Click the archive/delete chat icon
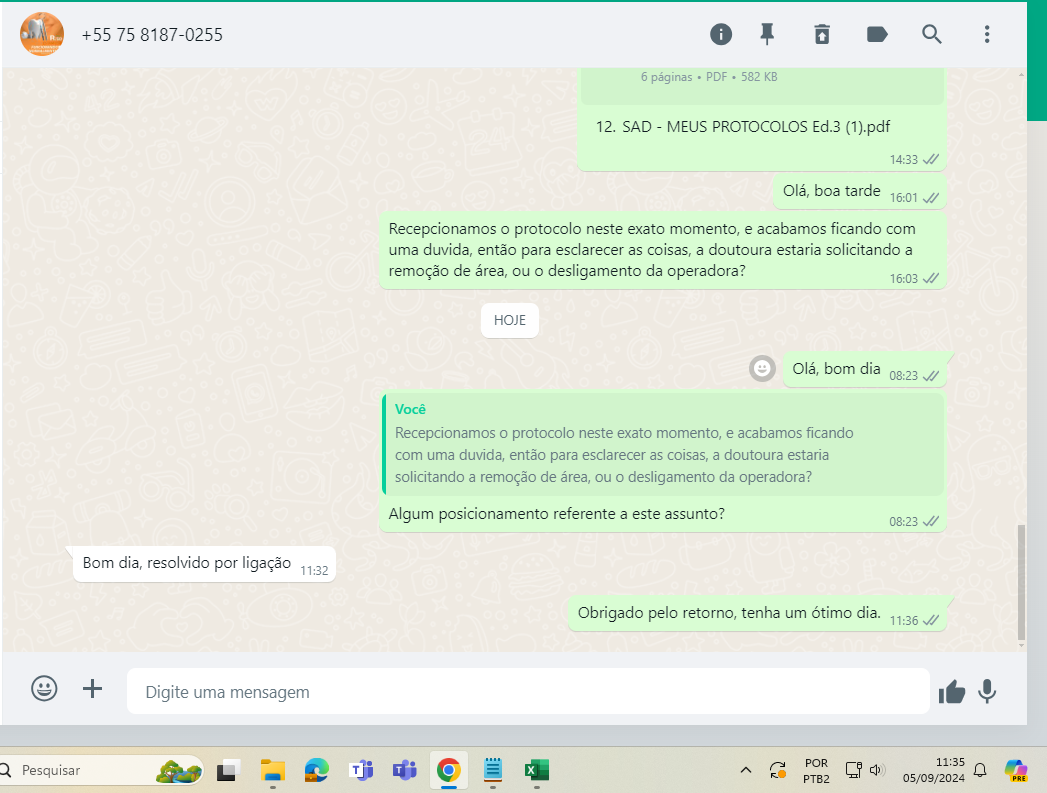The height and width of the screenshot is (793, 1047). click(x=822, y=34)
